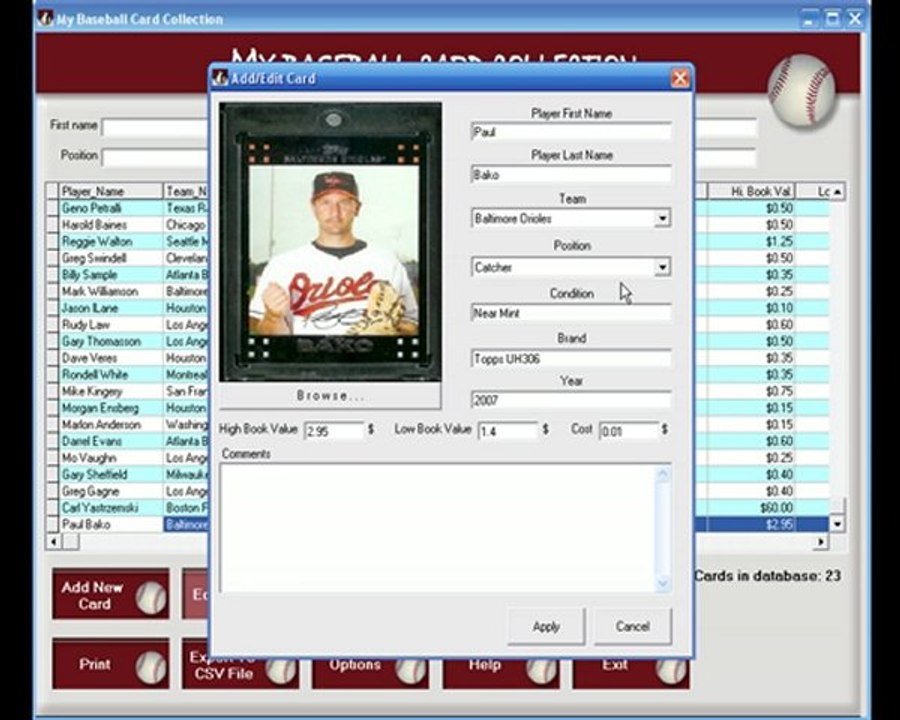Click the Print button in main window
The image size is (900, 720).
coord(111,664)
